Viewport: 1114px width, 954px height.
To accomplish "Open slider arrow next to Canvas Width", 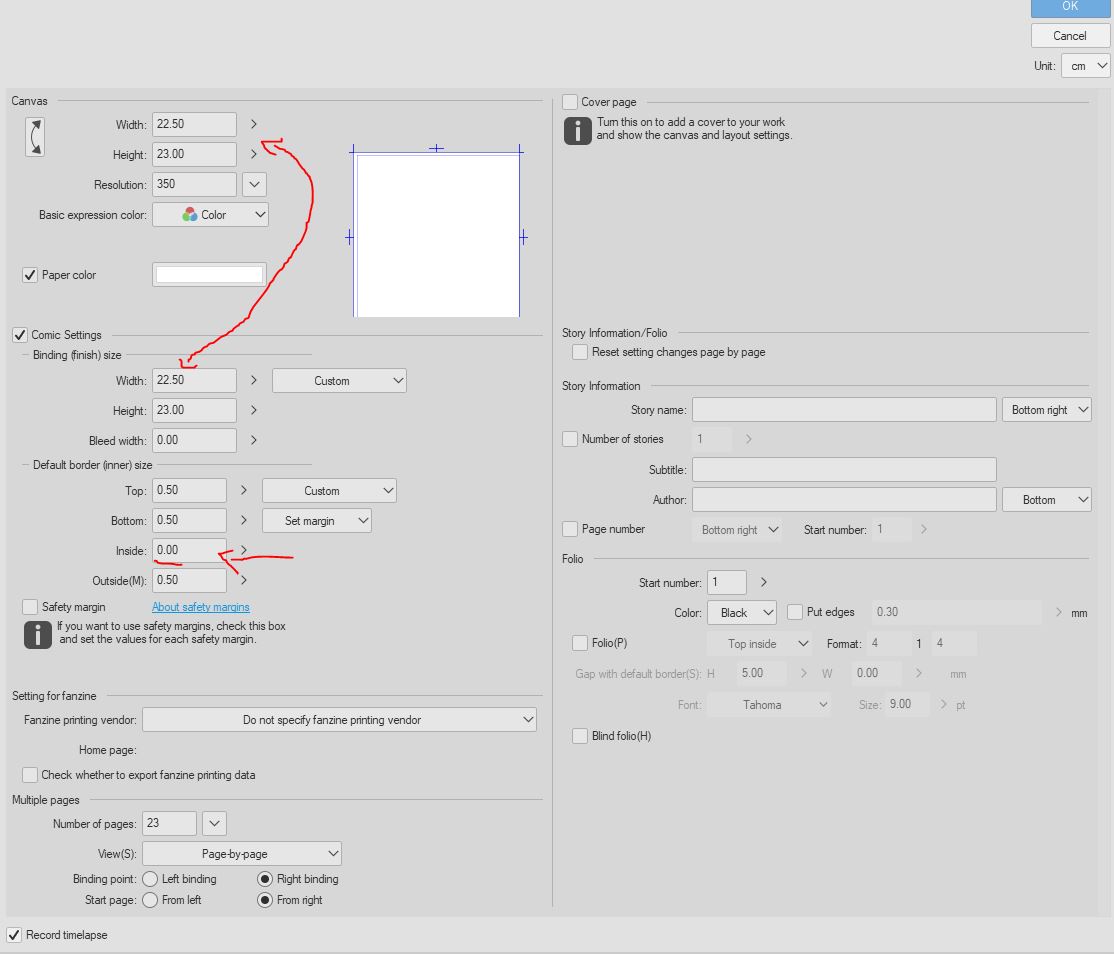I will [254, 124].
